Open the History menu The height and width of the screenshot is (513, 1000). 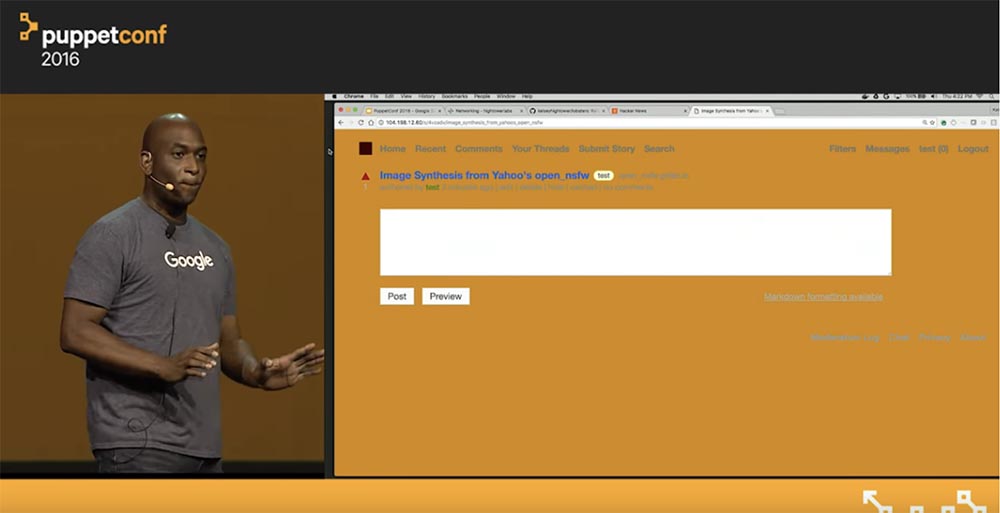(x=427, y=96)
